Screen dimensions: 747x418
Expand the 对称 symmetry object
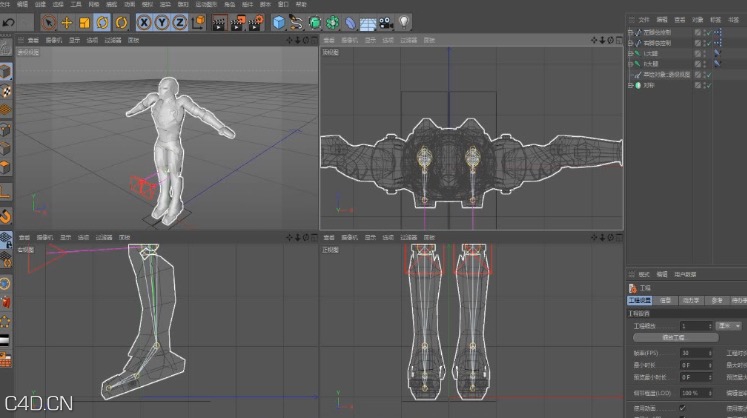(630, 85)
